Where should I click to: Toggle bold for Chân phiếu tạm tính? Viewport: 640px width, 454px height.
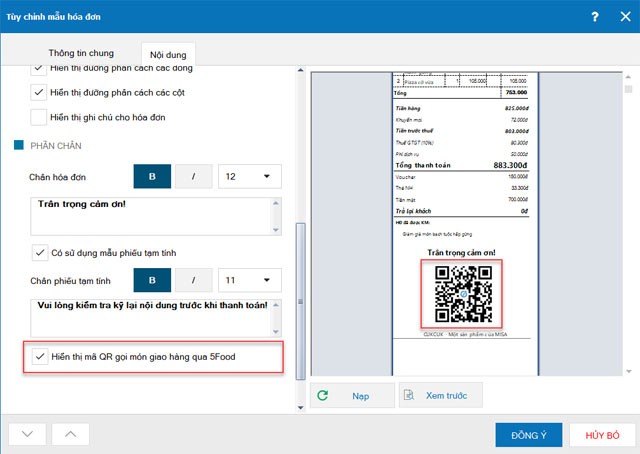[153, 279]
